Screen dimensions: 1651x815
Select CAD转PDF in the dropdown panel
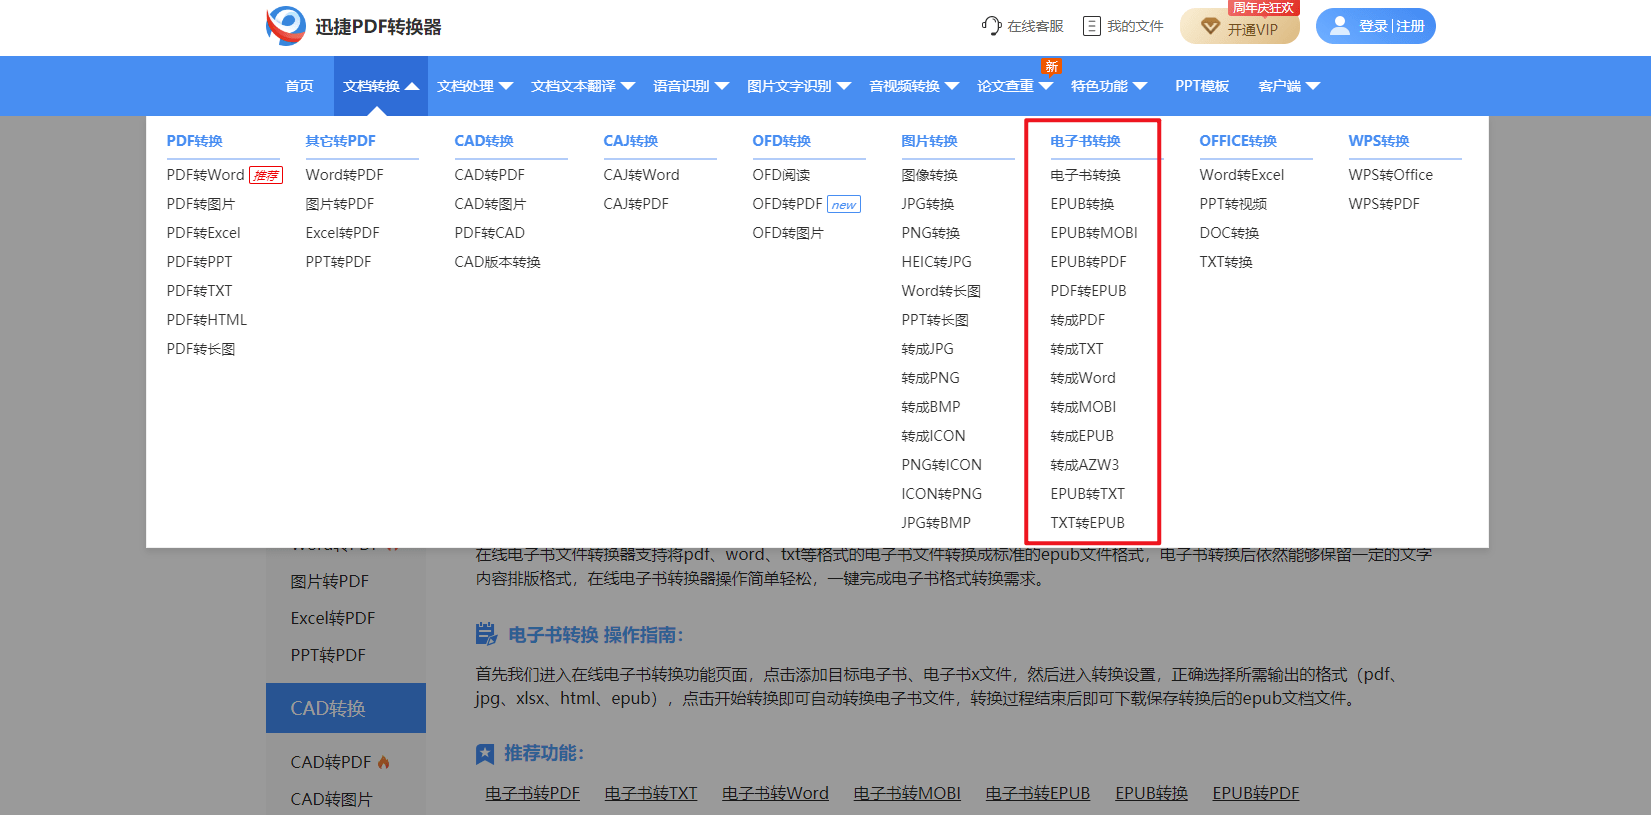(x=490, y=175)
